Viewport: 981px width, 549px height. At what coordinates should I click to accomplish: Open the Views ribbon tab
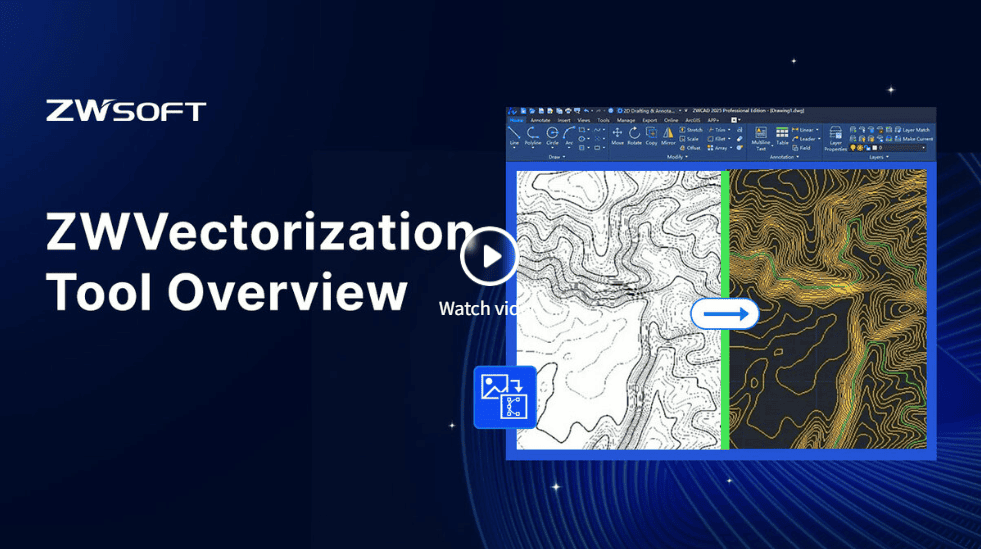coord(584,120)
